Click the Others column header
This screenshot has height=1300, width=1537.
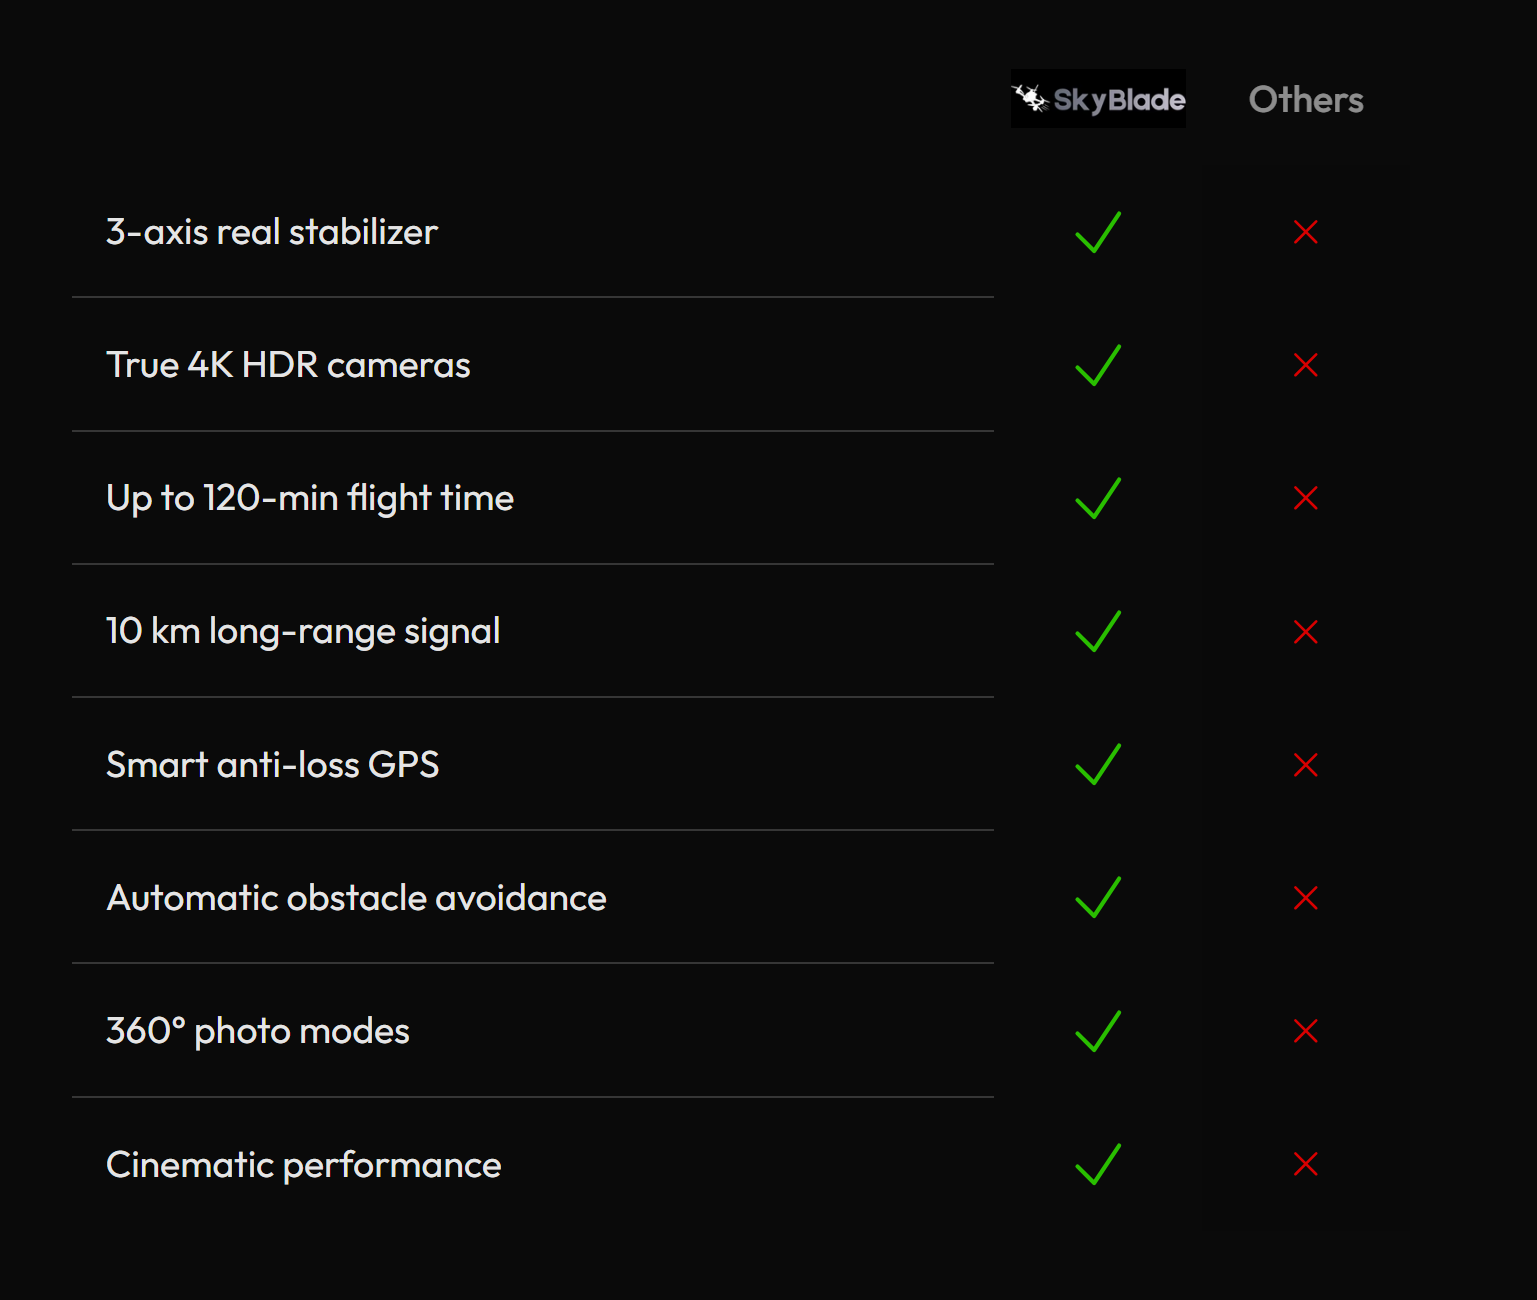click(x=1306, y=100)
